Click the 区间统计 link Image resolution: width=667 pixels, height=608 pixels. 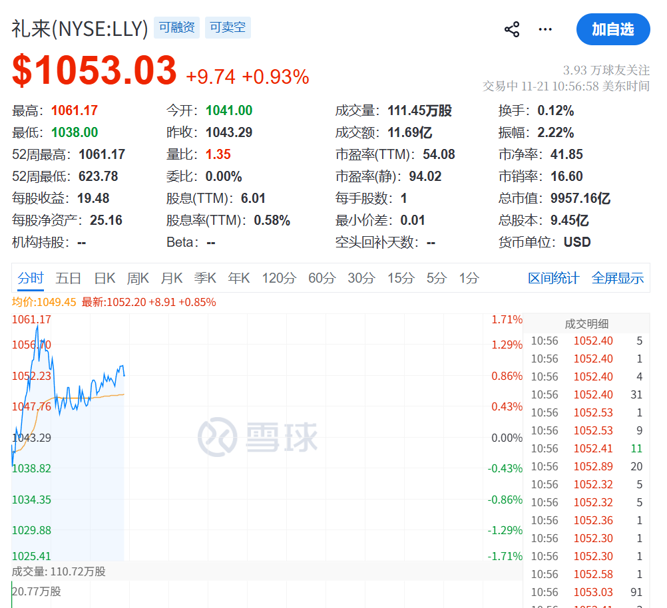coord(554,278)
